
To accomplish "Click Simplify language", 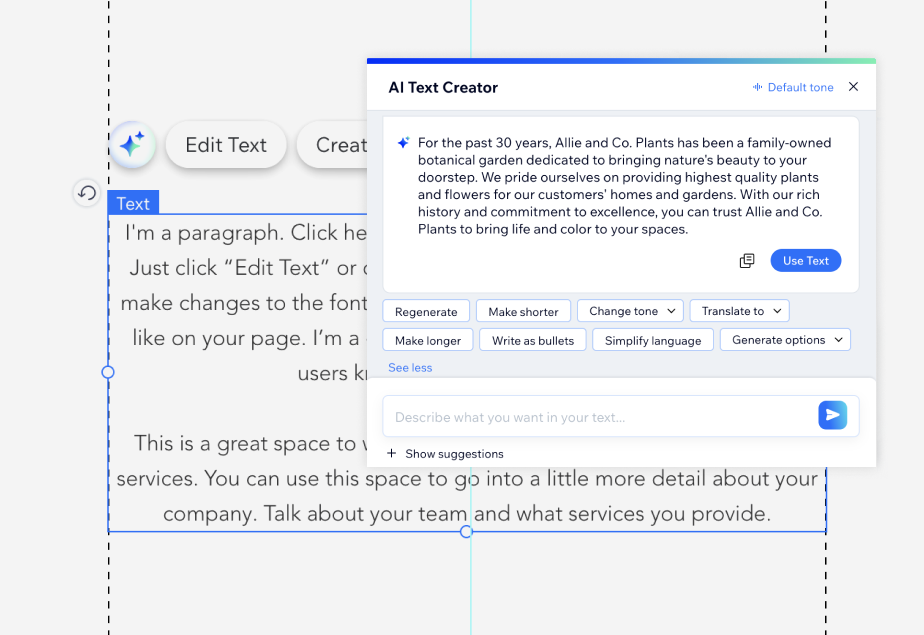I will coord(653,340).
